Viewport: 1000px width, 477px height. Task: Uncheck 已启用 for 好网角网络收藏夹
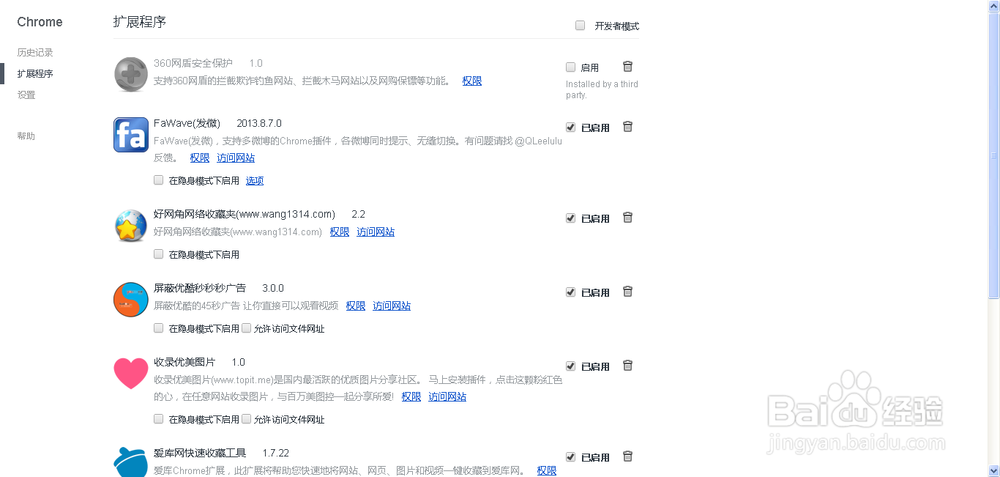(571, 218)
